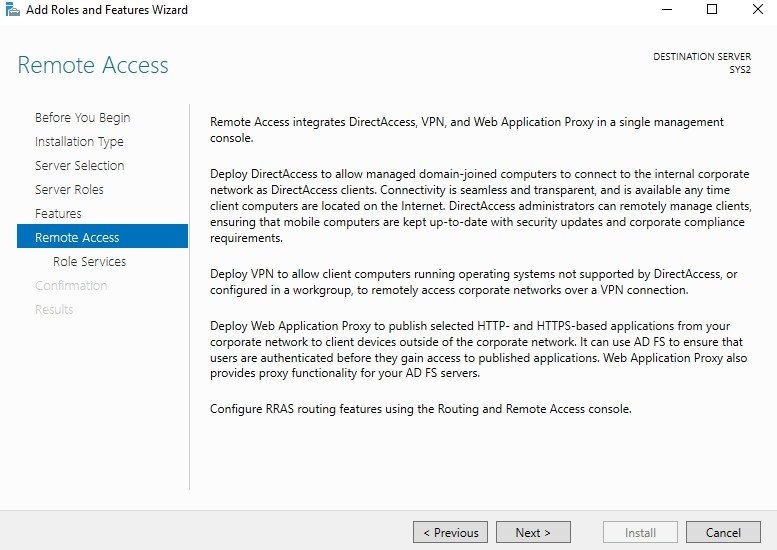The height and width of the screenshot is (550, 777).
Task: Click the wizard icon in title bar
Action: pyautogui.click(x=12, y=9)
